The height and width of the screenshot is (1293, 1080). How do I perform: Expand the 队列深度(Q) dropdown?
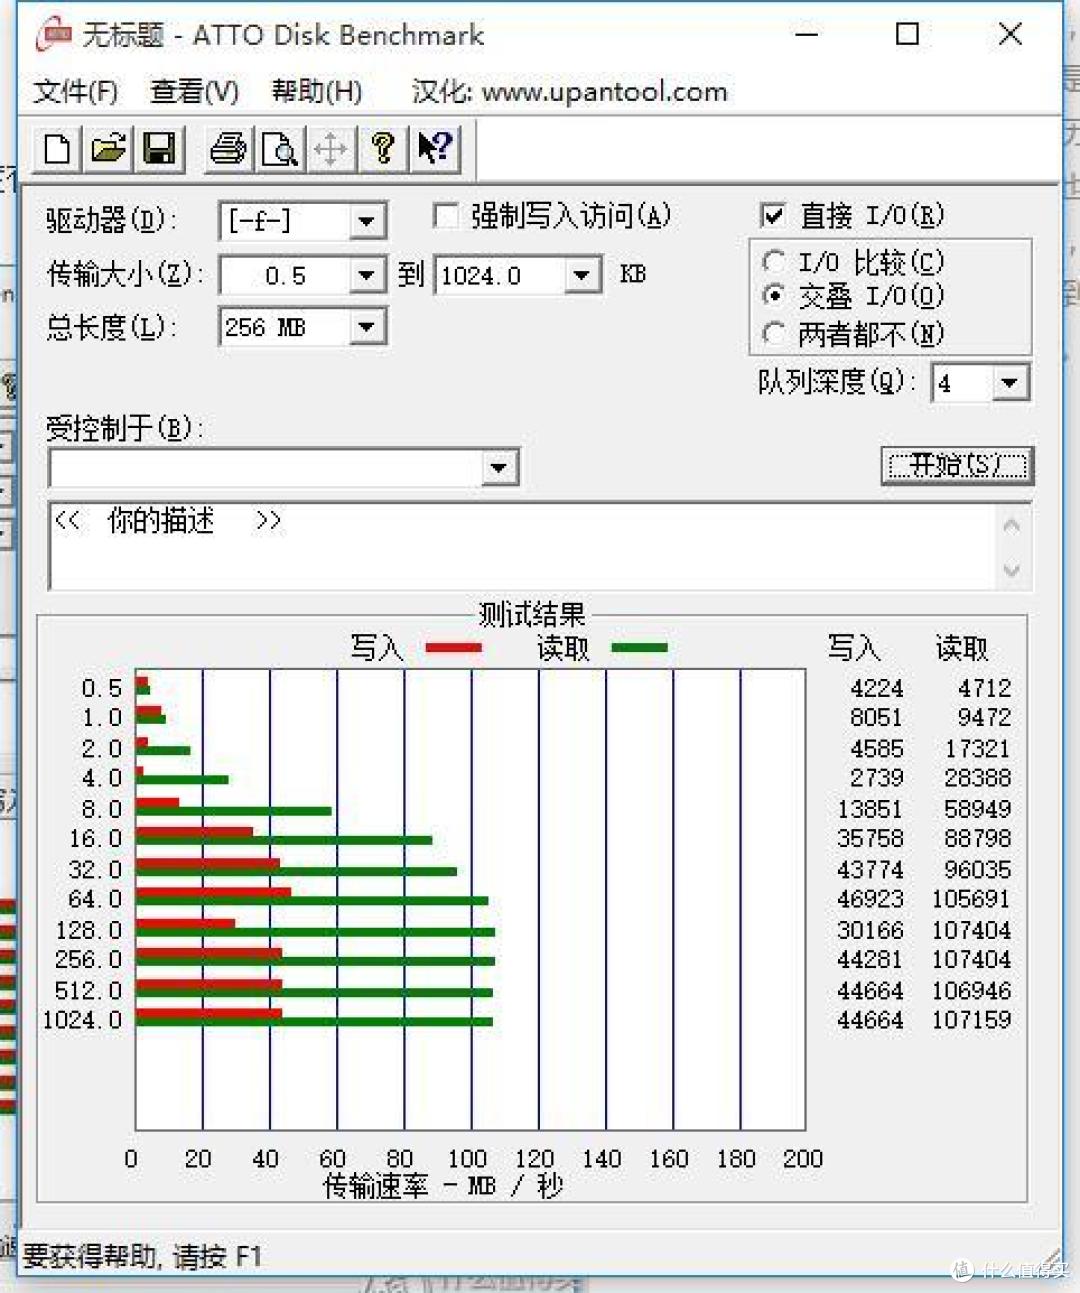[x=1009, y=382]
